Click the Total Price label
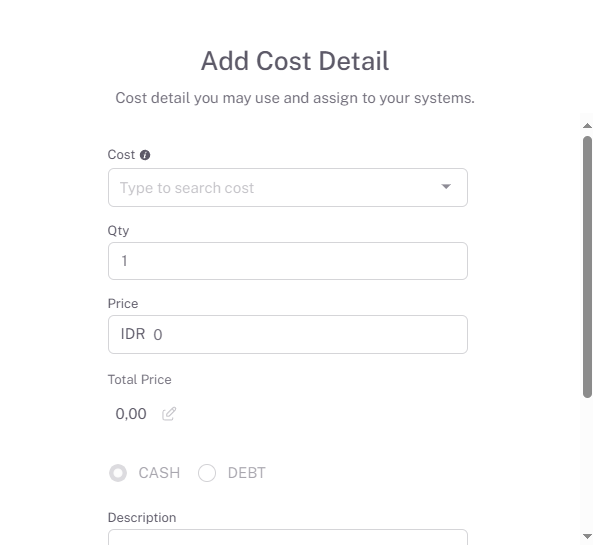The width and height of the screenshot is (593, 545). tap(140, 380)
